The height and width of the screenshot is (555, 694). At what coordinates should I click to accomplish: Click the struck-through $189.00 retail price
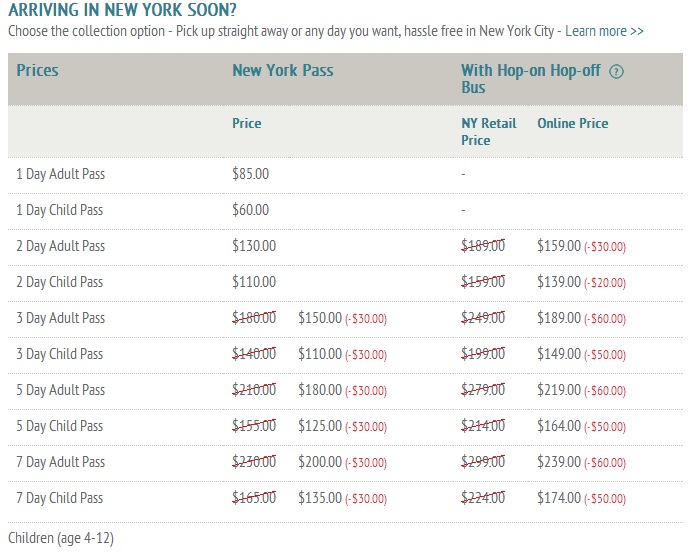483,246
